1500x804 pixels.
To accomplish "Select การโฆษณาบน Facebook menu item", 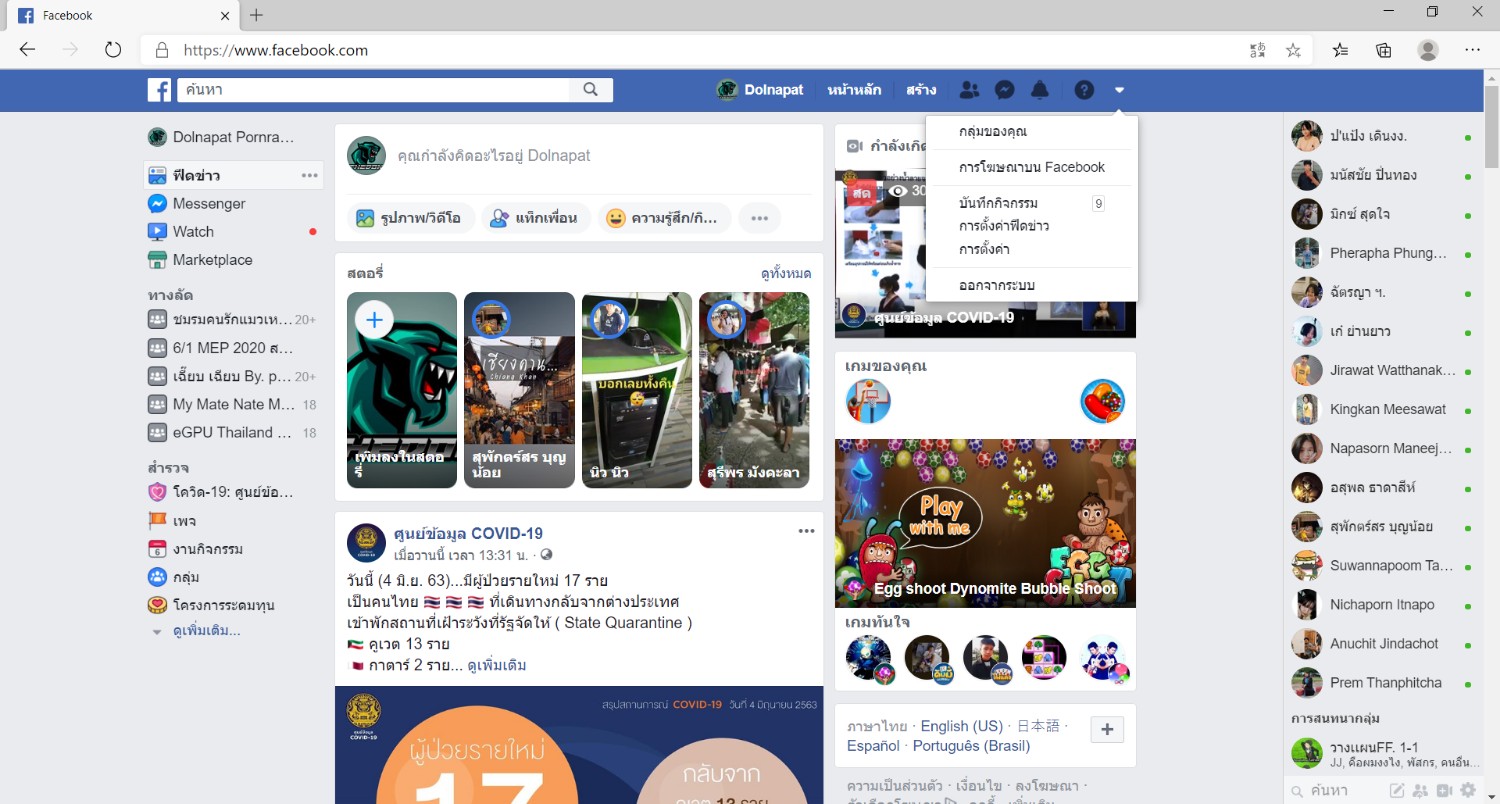I will click(1032, 167).
